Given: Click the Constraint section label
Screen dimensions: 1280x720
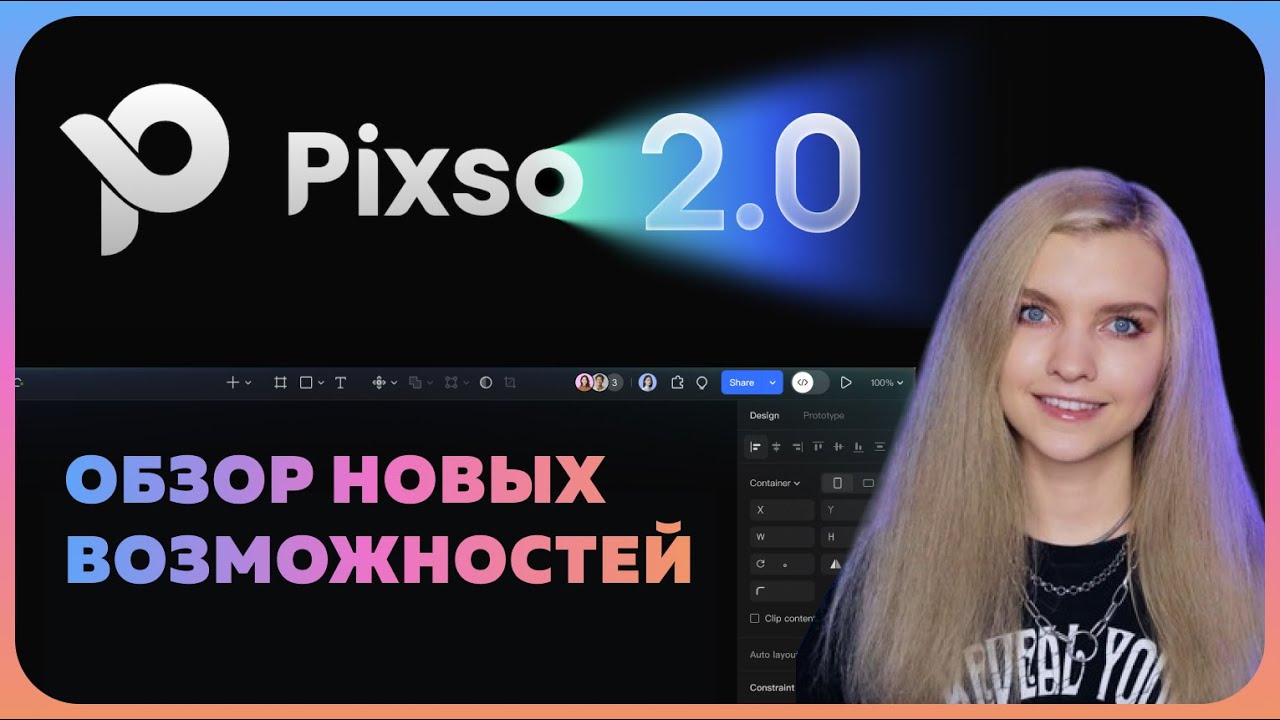Looking at the screenshot, I should (x=772, y=688).
